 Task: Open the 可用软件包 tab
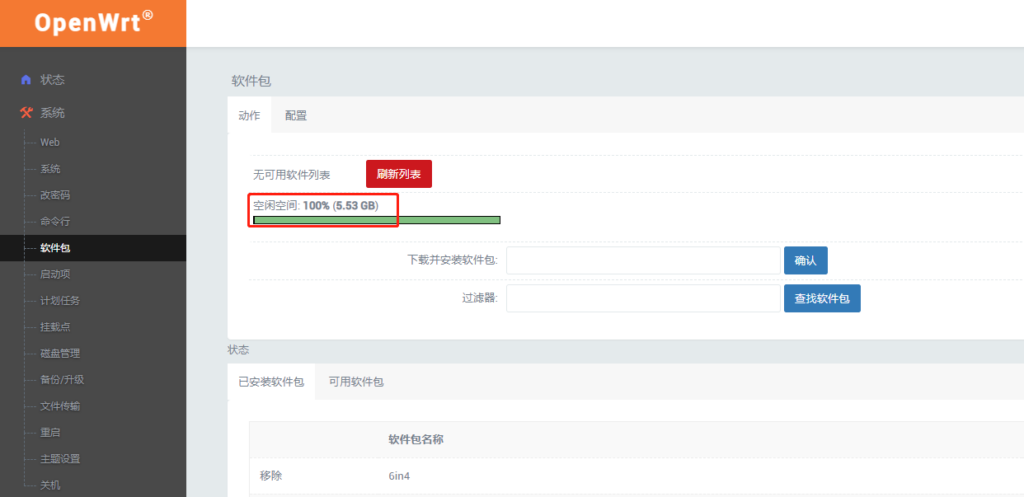coord(356,382)
